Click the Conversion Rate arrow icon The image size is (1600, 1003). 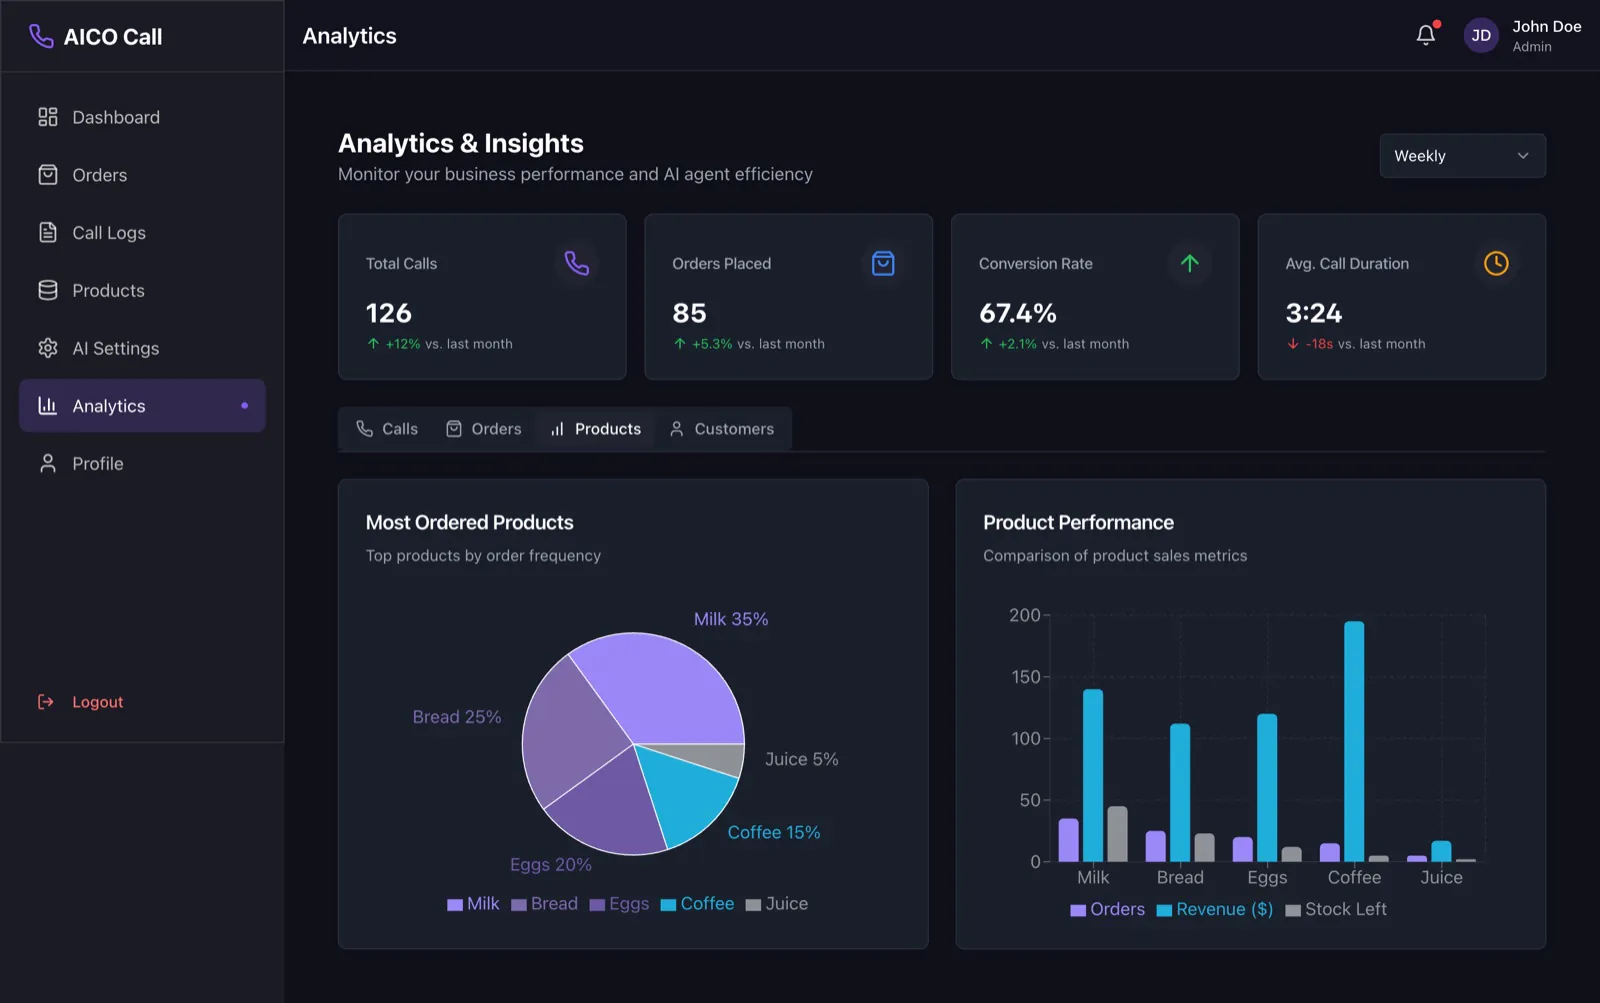point(1189,263)
